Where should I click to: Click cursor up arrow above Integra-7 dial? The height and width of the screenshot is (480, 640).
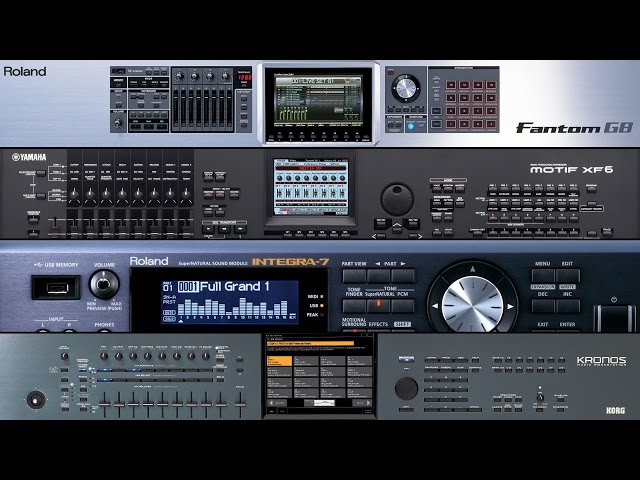click(472, 269)
